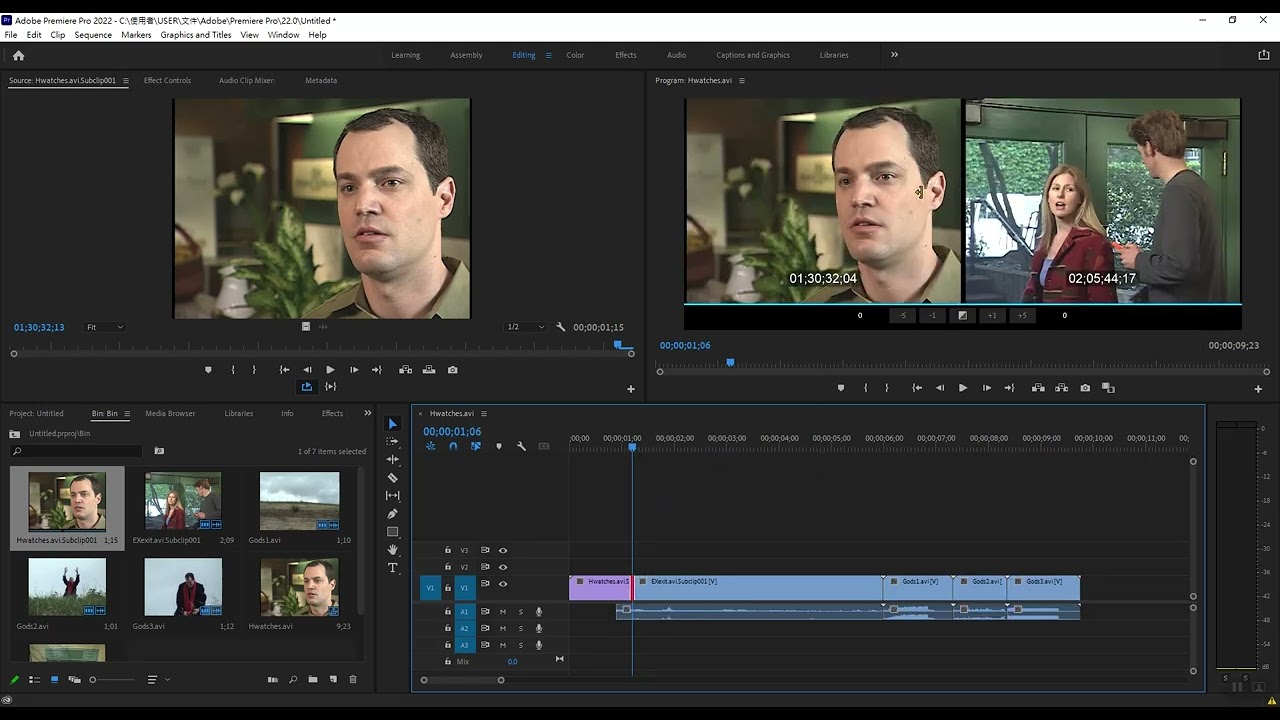Screen dimensions: 1280x720
Task: Select the Pen tool
Action: (x=392, y=513)
